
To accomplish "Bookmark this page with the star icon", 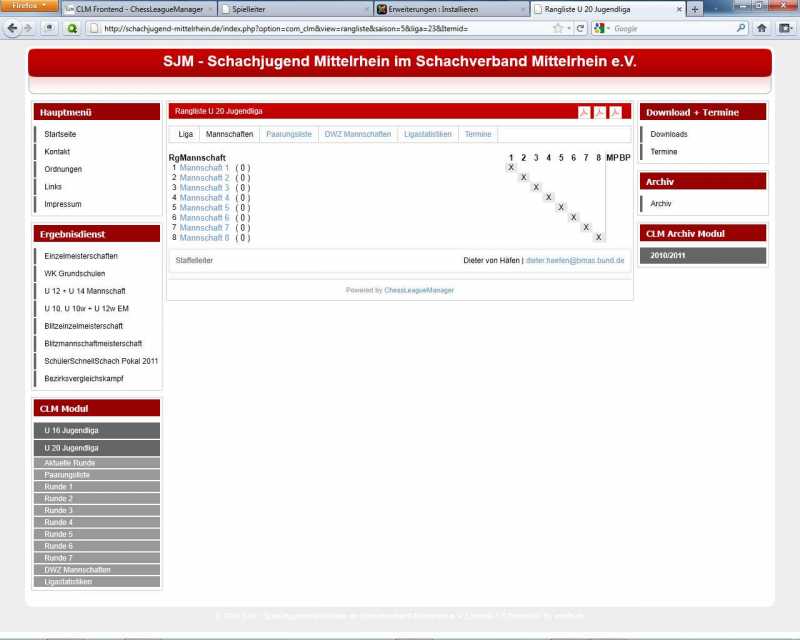I will point(557,28).
